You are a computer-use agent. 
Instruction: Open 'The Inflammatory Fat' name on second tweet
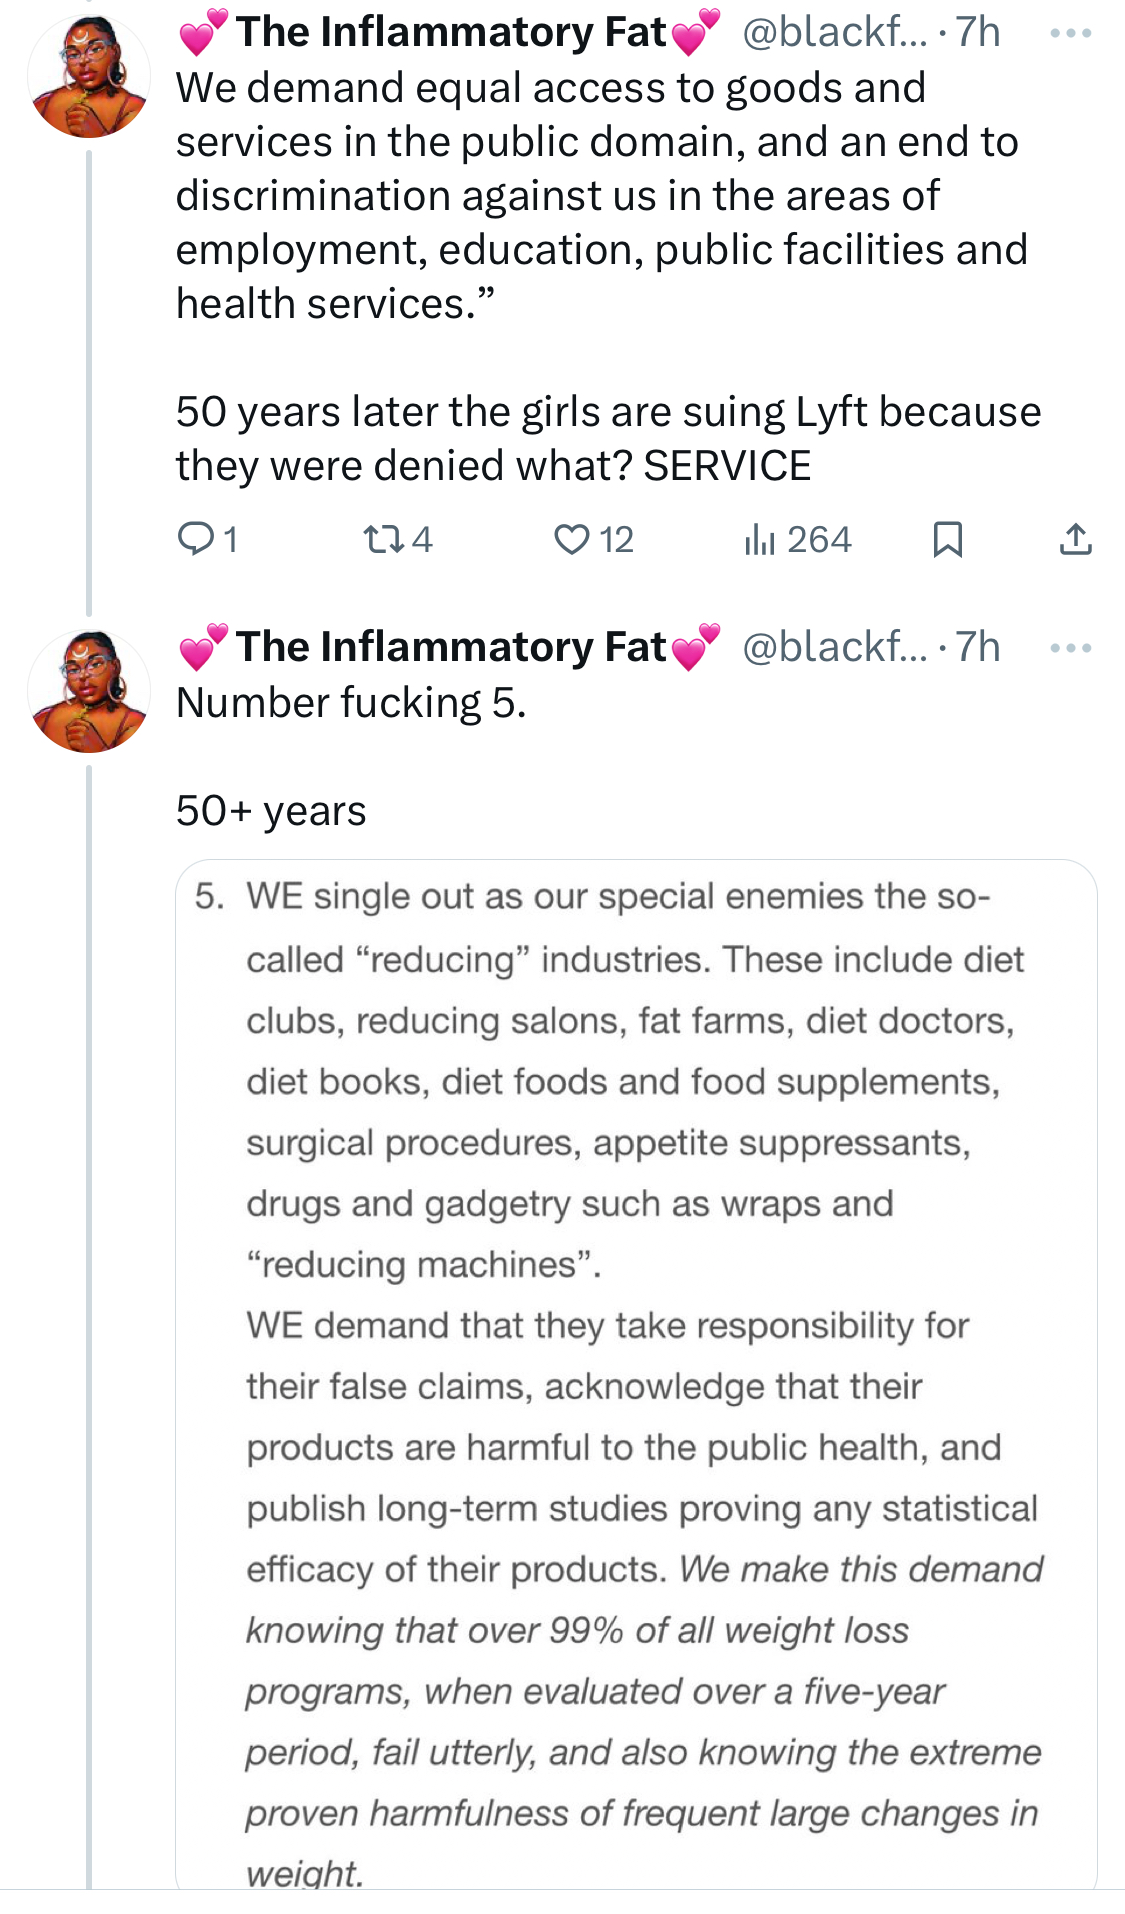point(450,647)
